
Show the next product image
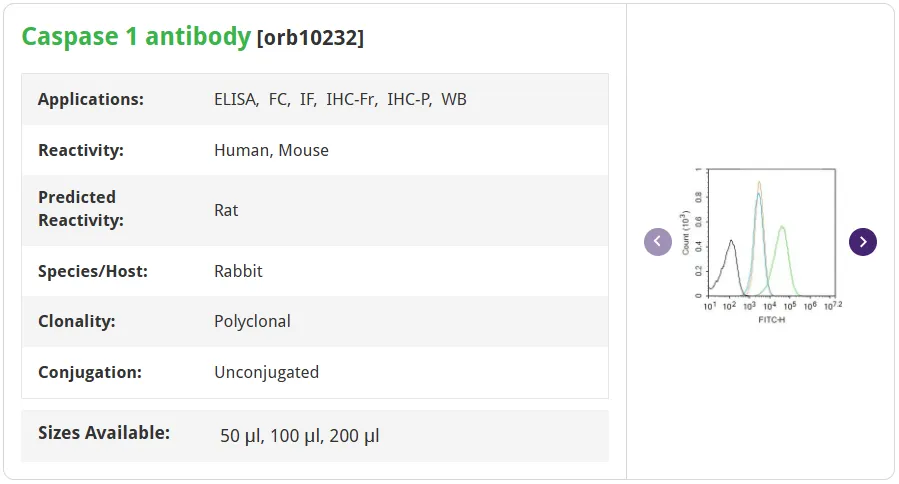click(x=862, y=242)
